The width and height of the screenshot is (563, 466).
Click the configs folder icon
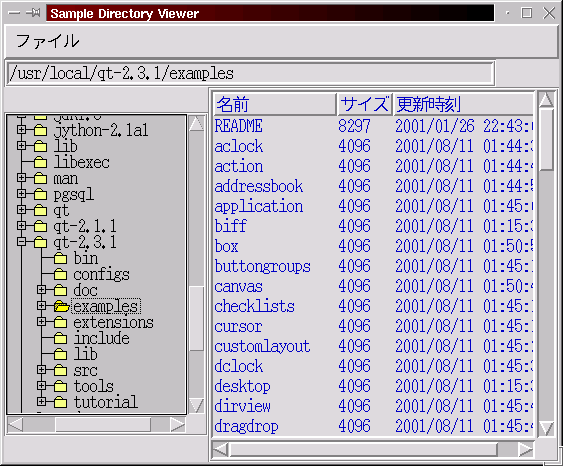tap(60, 274)
